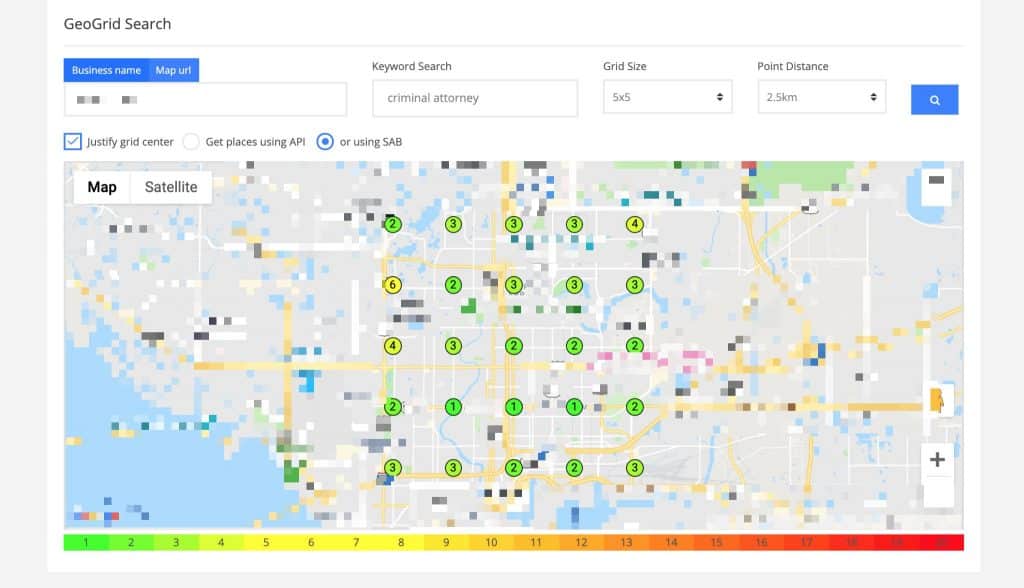
Task: Click the yellow rank 6 grid marker
Action: (x=393, y=285)
